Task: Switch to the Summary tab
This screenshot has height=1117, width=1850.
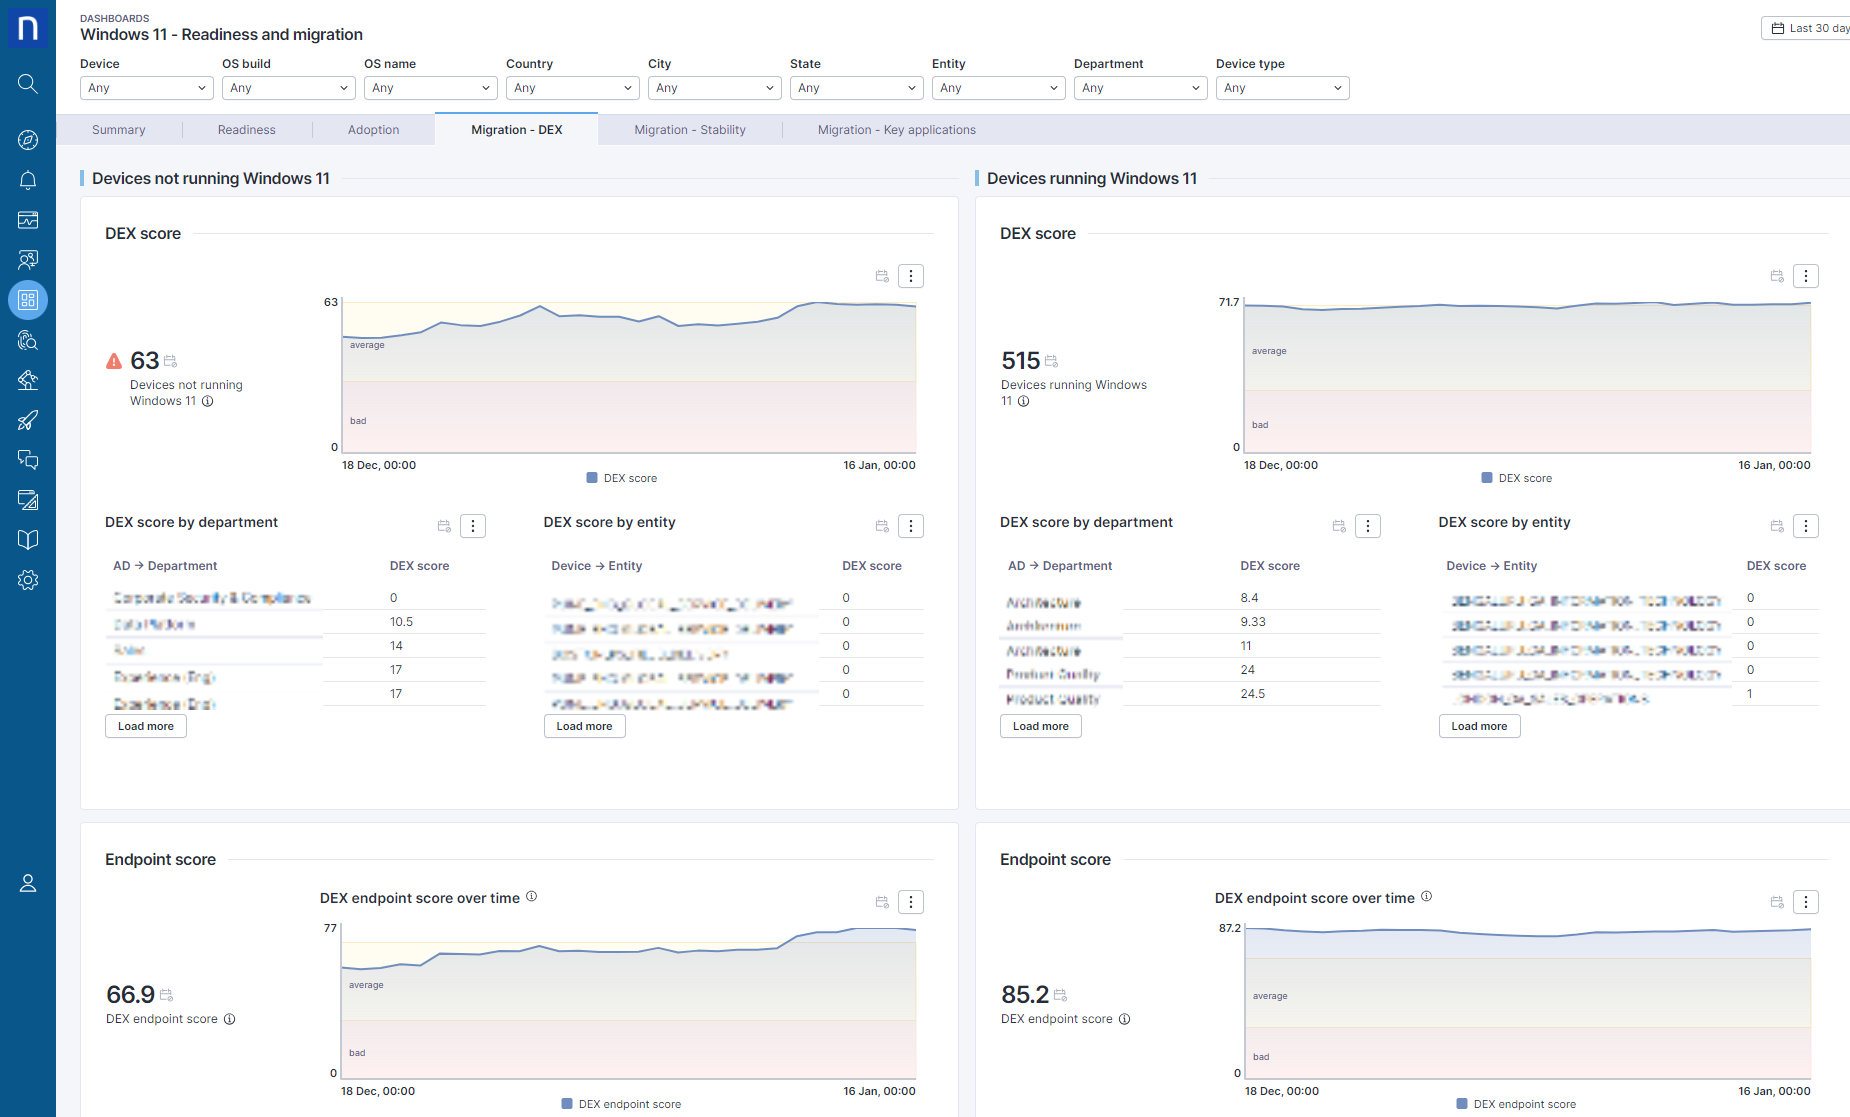Action: 119,130
